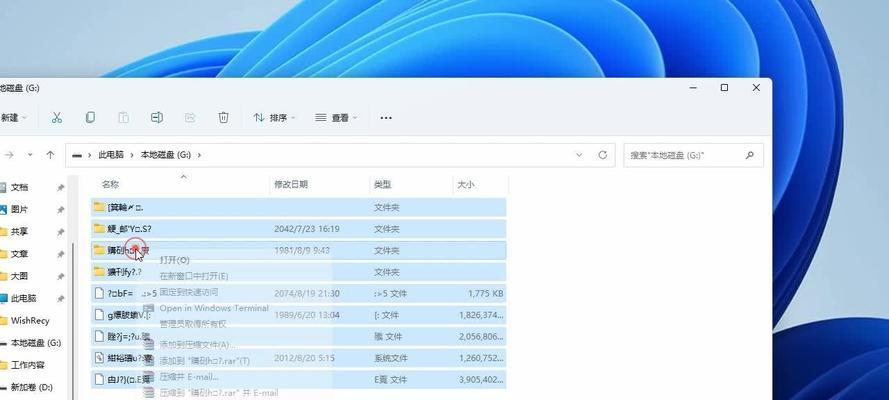This screenshot has height=400, width=889.
Task: Sort by the 类型 column header
Action: [x=382, y=184]
